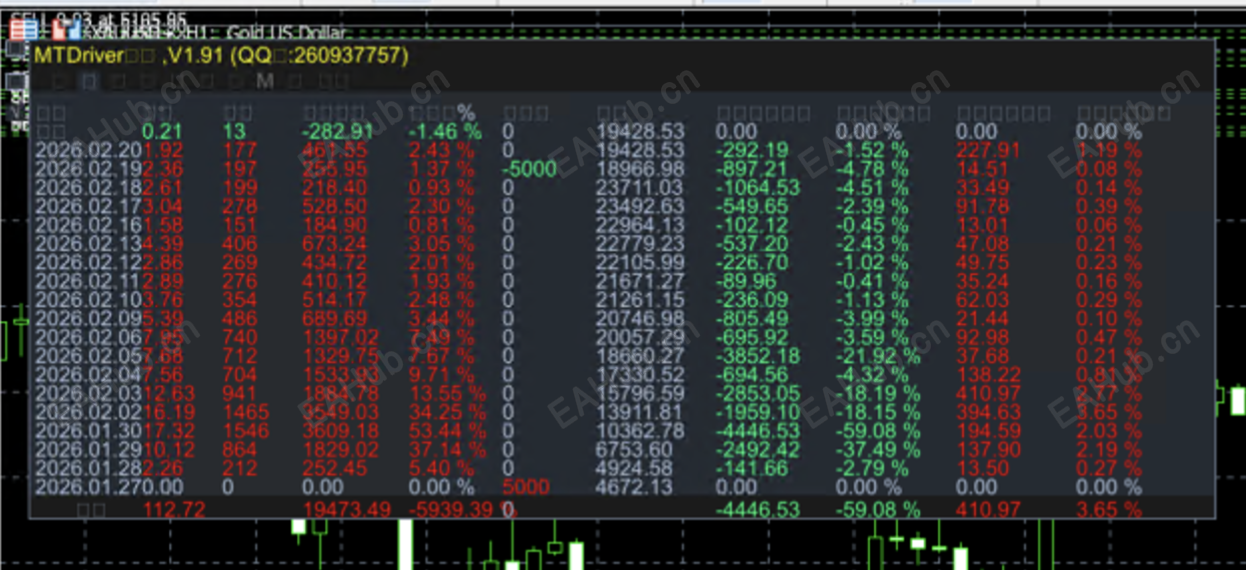Switch to the M tab in MTDriver panel
1246x570 pixels.
point(265,81)
